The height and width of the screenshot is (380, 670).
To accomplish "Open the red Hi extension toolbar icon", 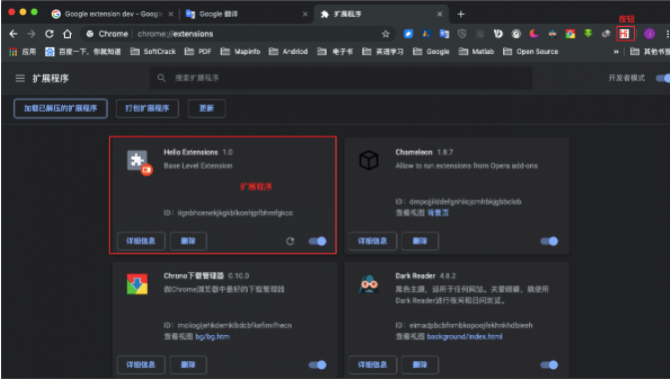I will point(624,34).
